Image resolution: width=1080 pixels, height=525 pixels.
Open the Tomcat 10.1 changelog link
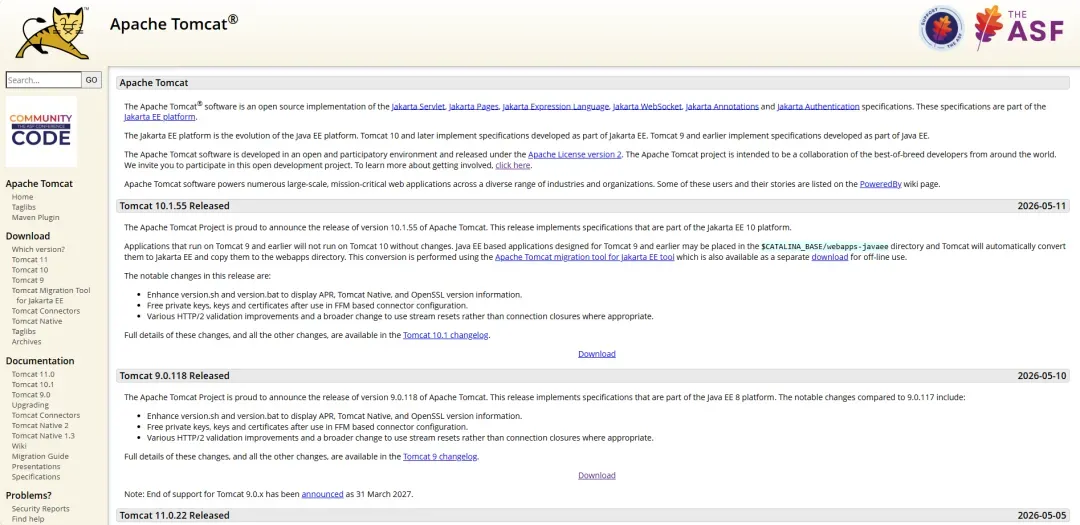(x=446, y=336)
